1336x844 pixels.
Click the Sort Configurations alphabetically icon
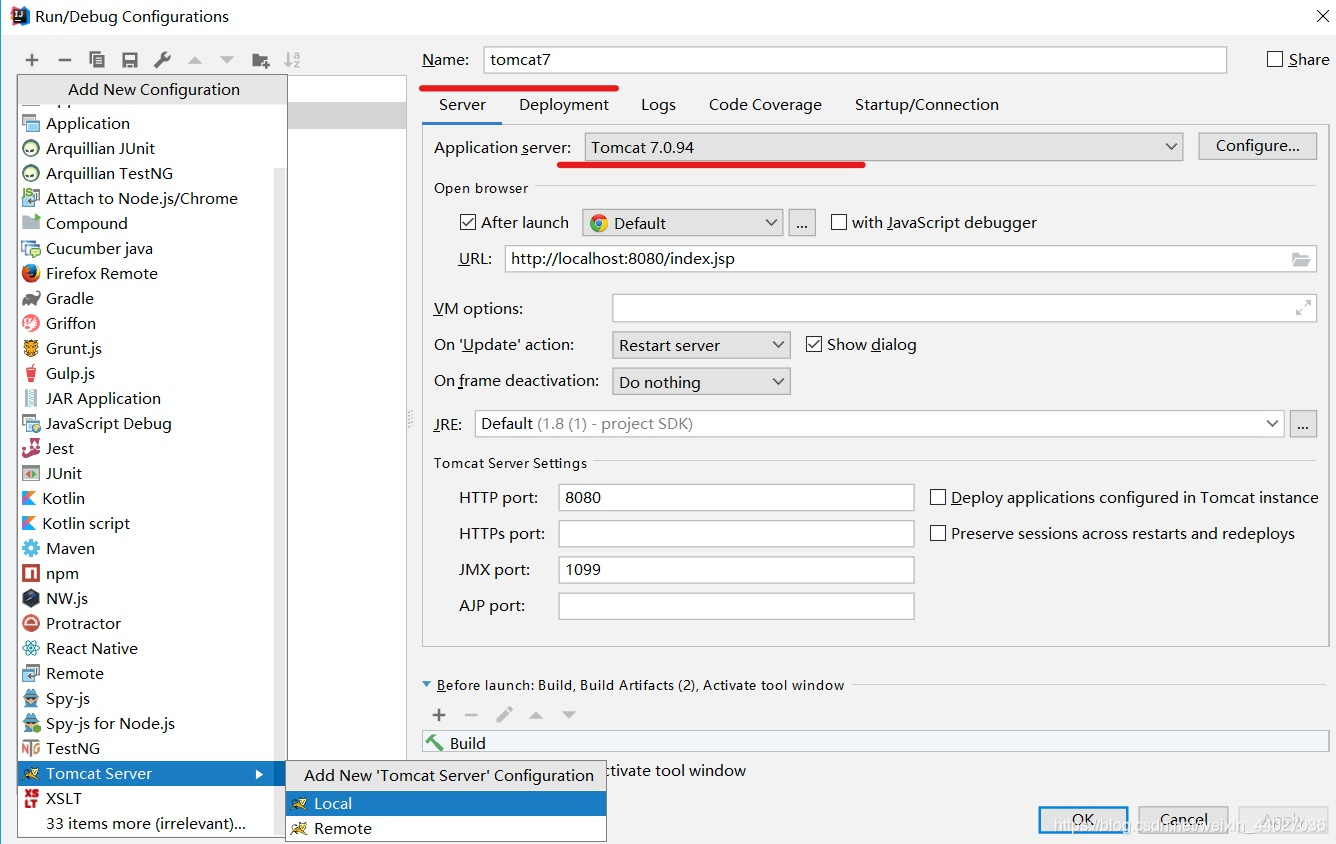coord(292,60)
